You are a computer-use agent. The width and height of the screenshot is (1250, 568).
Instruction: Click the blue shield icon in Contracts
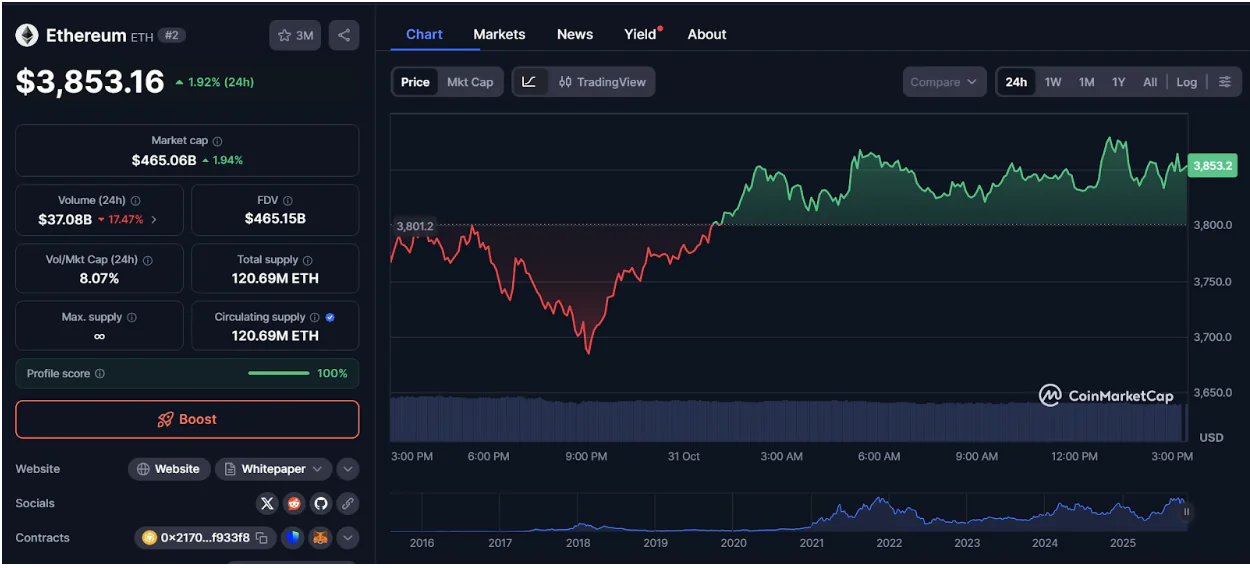click(293, 538)
